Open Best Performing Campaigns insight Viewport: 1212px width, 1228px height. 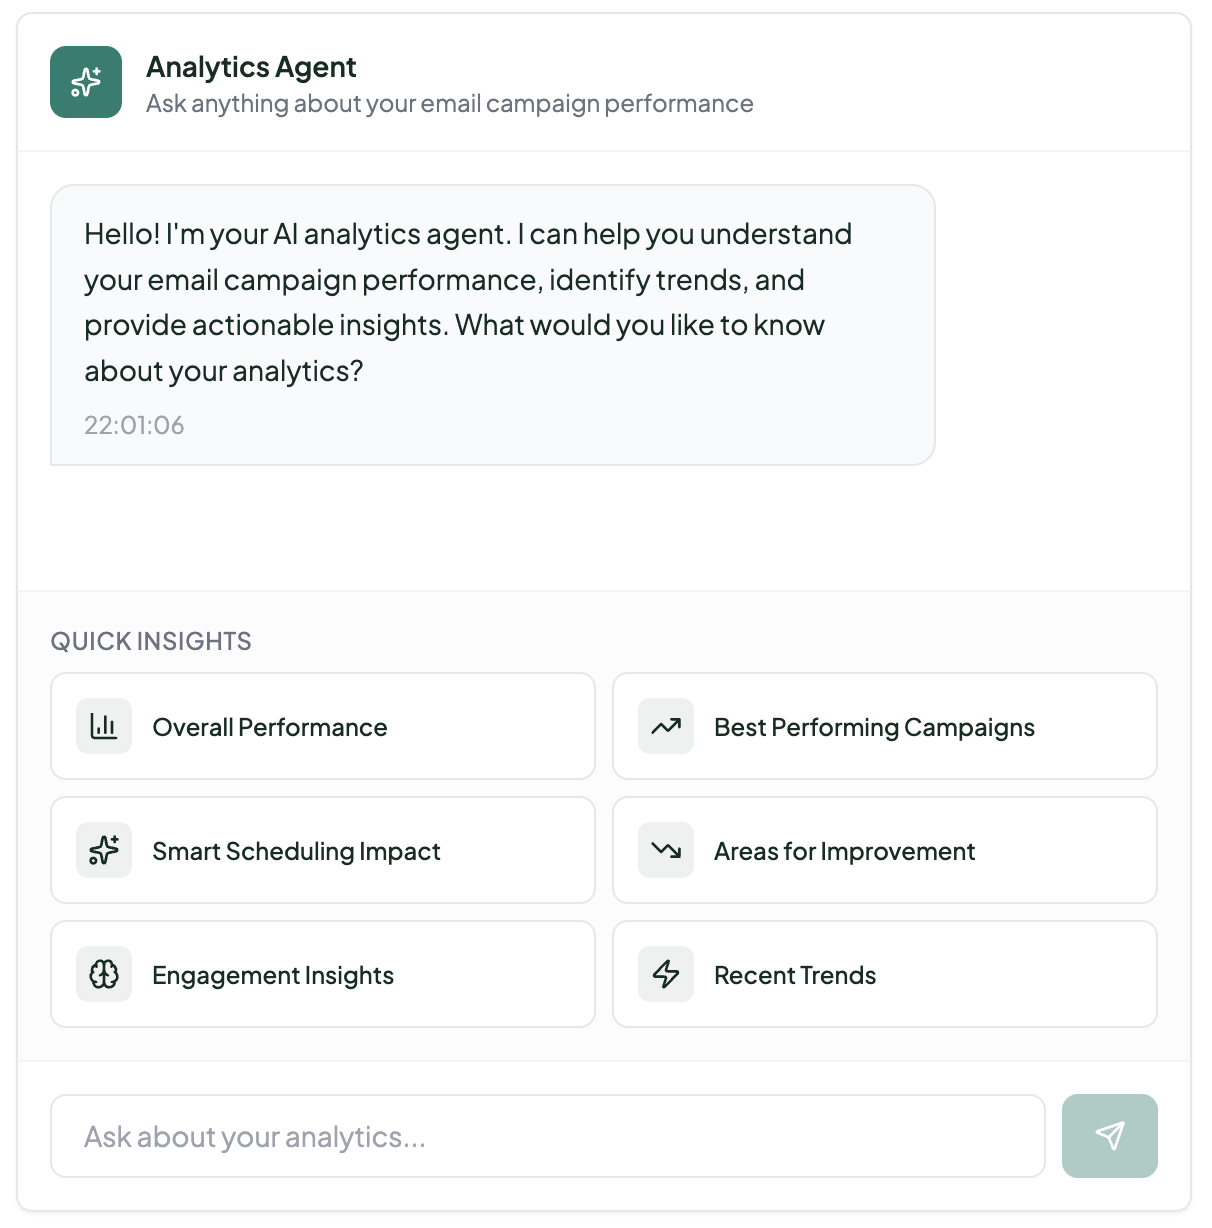885,726
